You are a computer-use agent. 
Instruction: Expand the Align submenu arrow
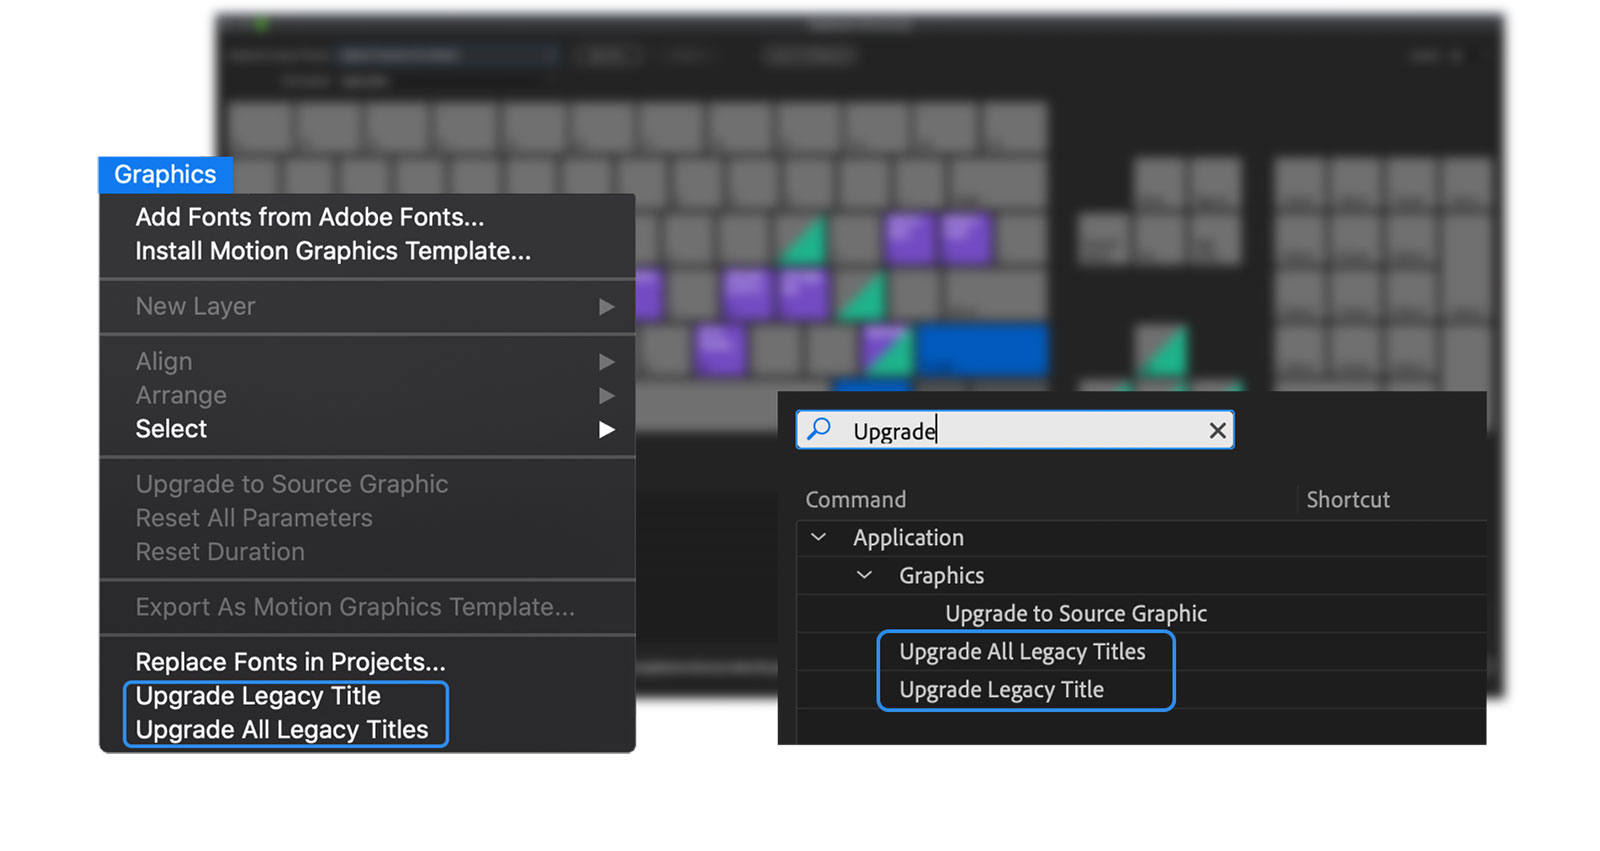(606, 362)
